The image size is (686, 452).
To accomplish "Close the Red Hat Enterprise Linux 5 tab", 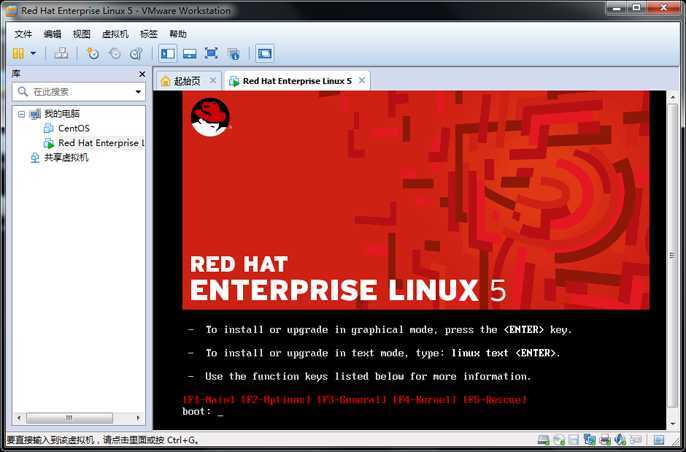I will pos(362,81).
